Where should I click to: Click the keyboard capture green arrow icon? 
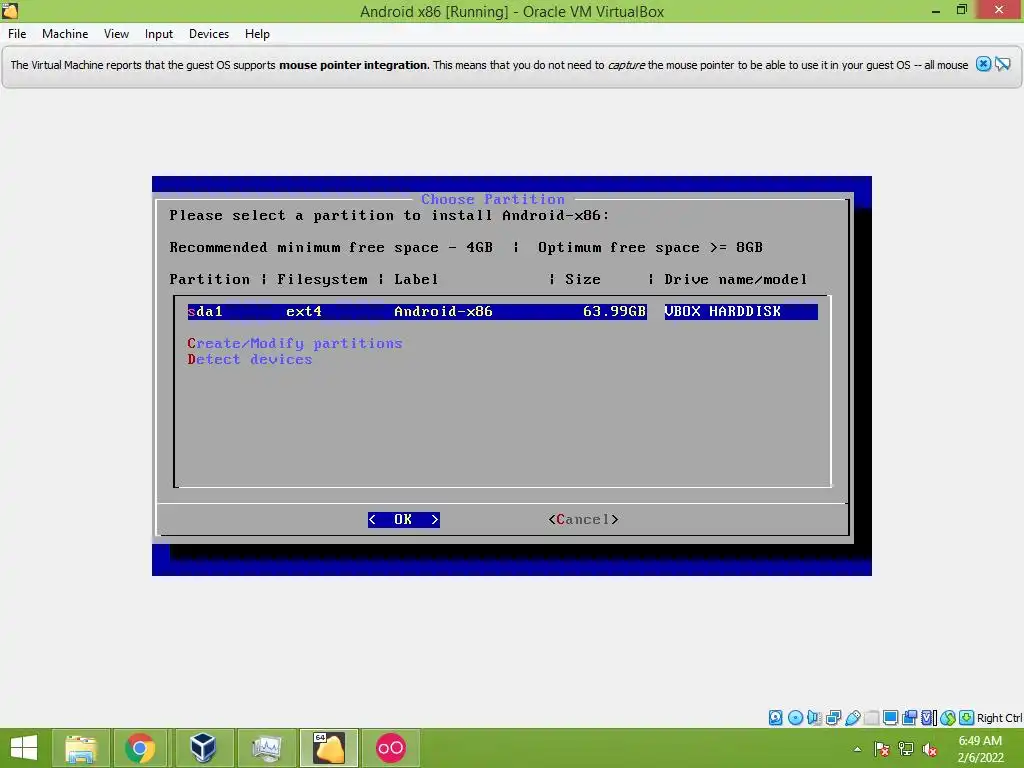click(967, 718)
